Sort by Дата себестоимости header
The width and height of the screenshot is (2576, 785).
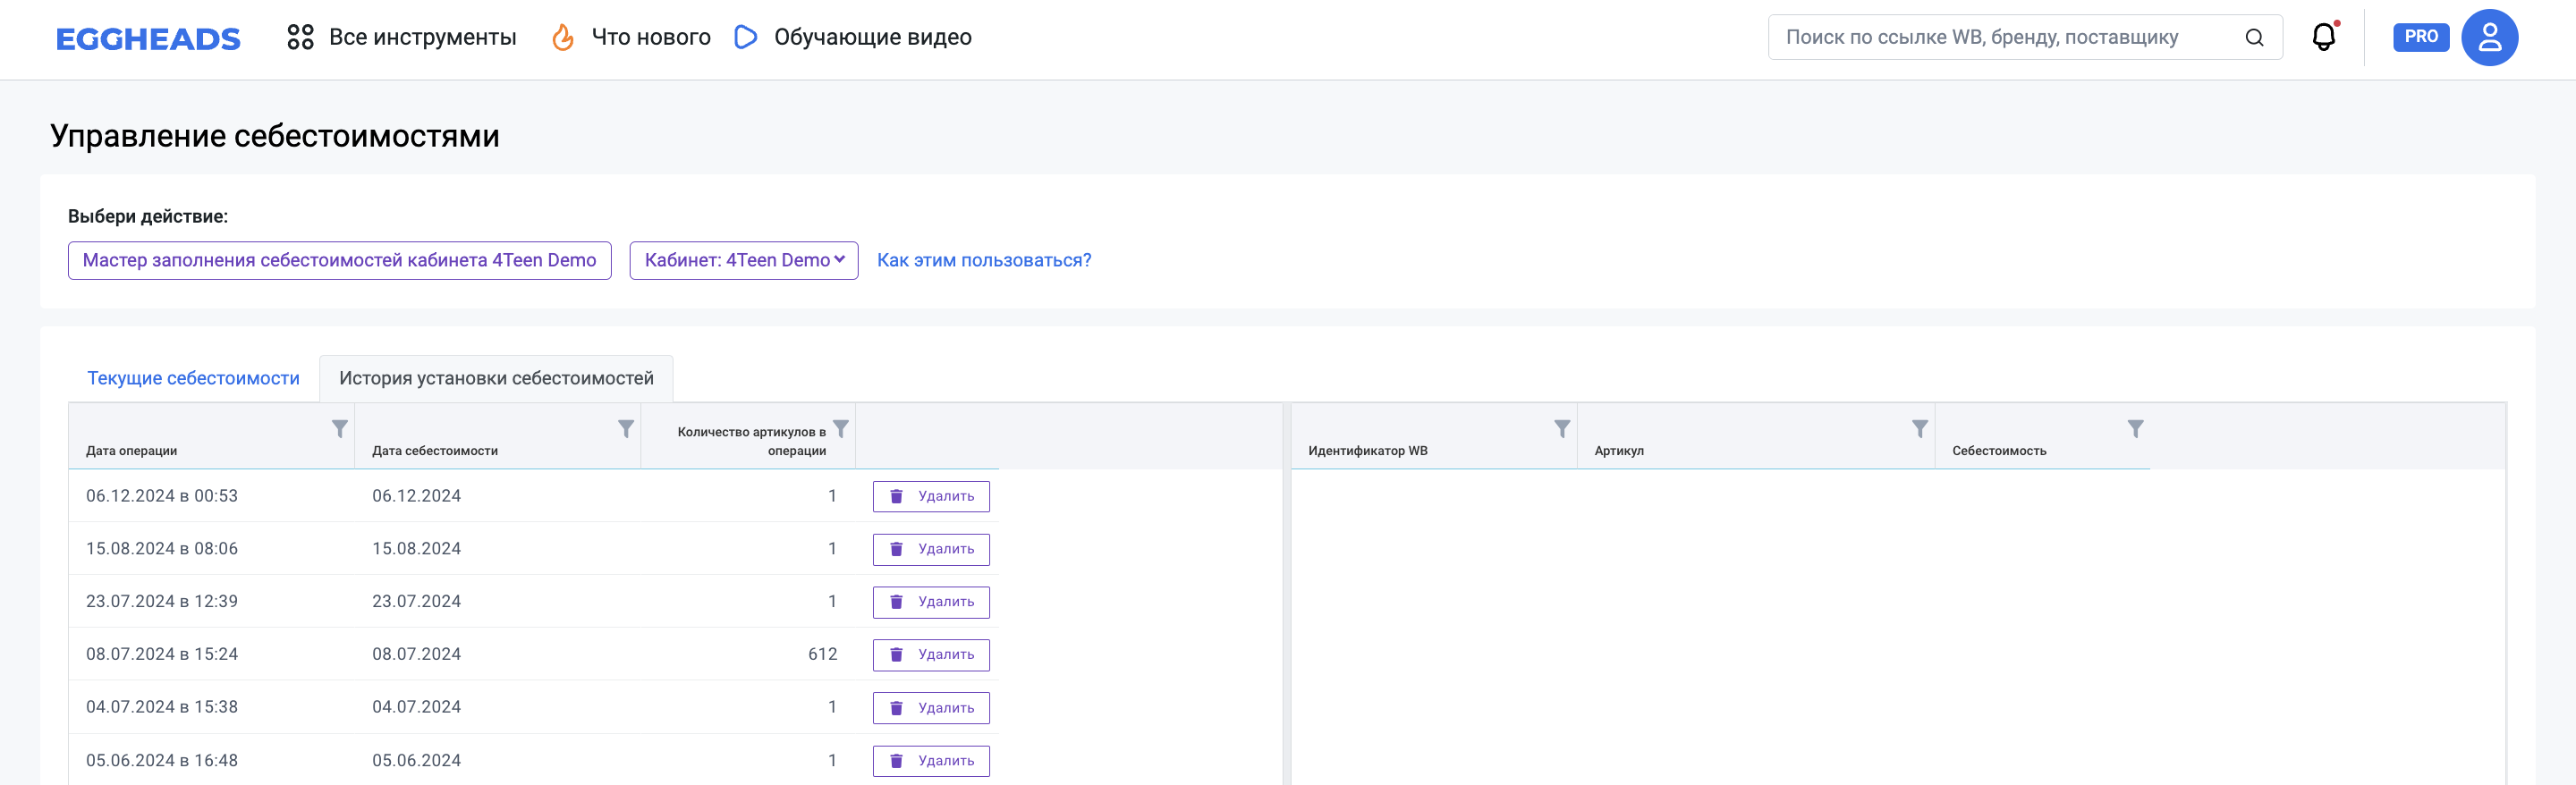coord(435,451)
